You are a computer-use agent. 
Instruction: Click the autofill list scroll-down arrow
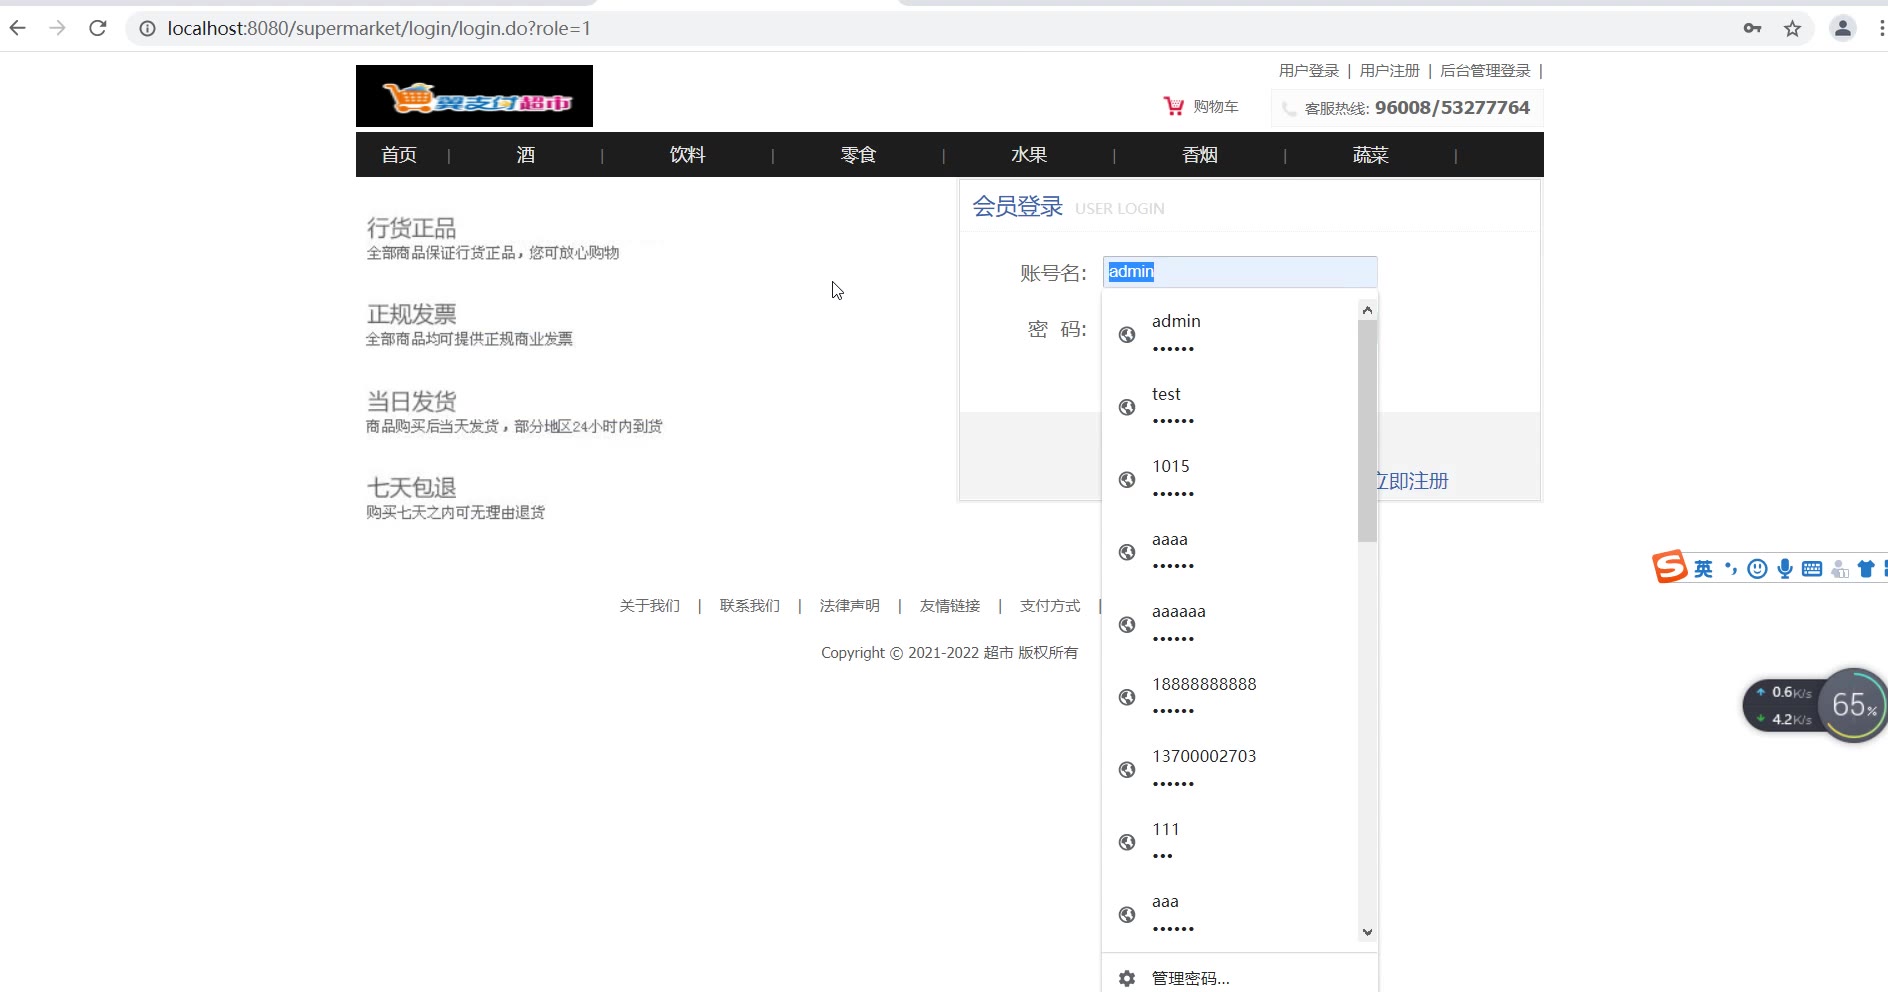(x=1367, y=932)
